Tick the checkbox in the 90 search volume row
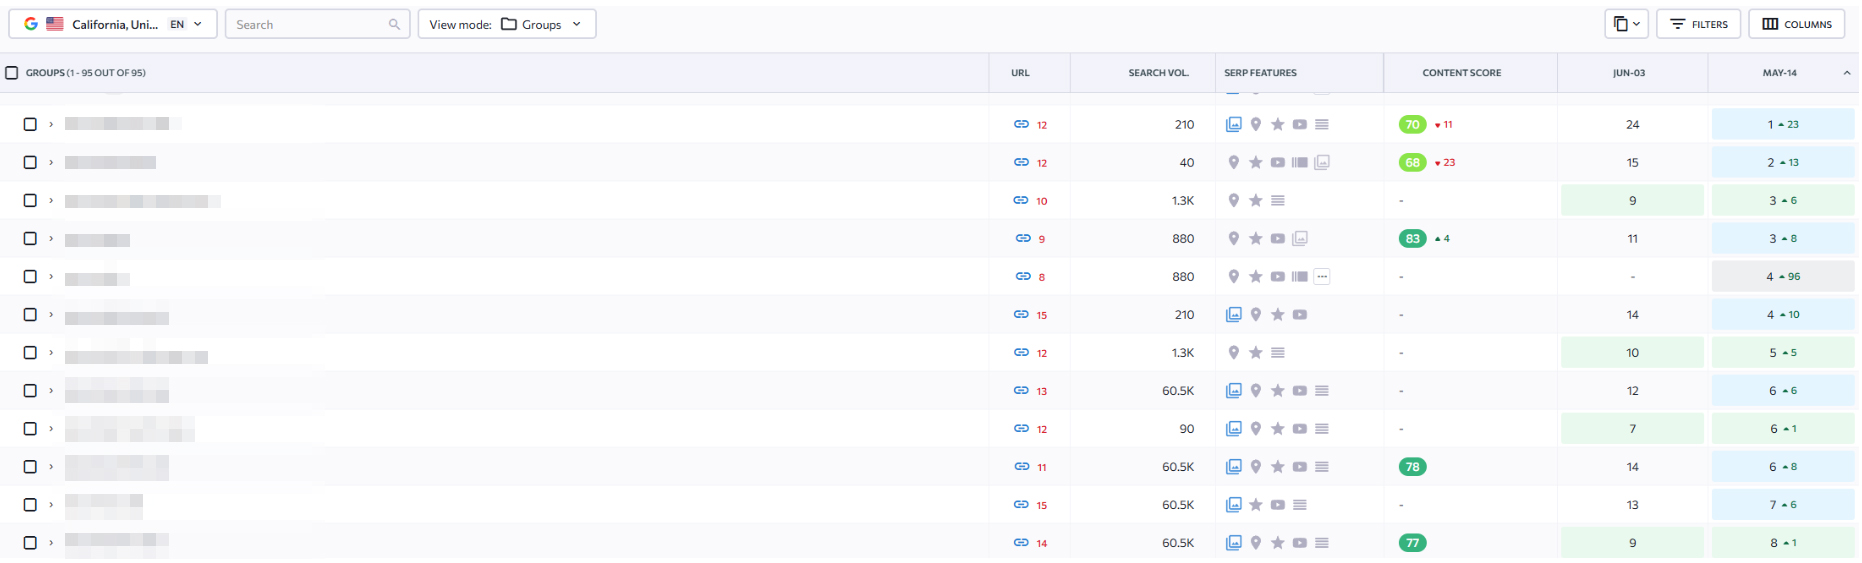 (x=30, y=429)
